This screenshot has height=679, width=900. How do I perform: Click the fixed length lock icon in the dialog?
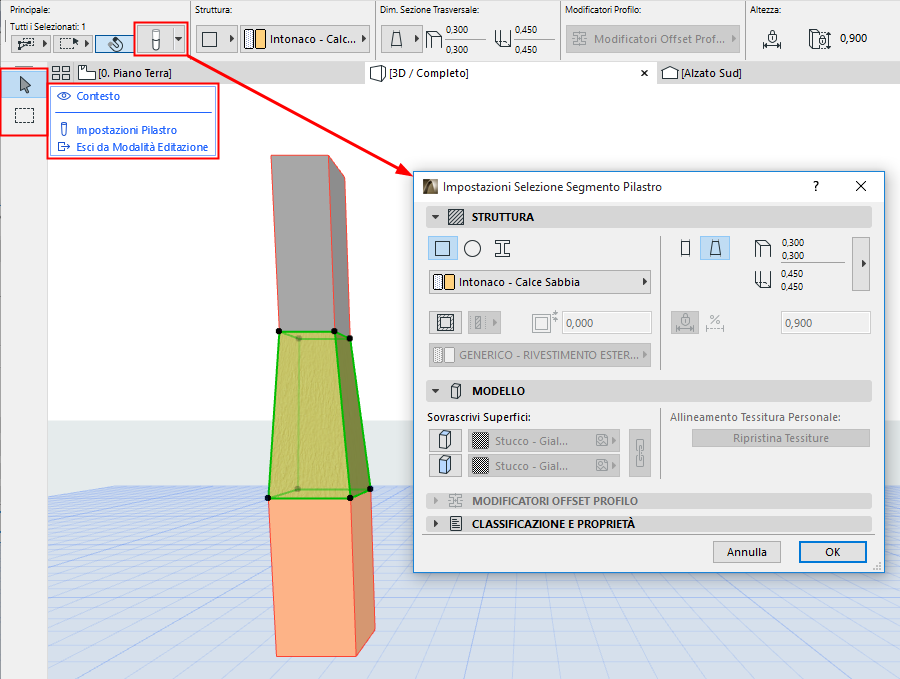pos(685,323)
